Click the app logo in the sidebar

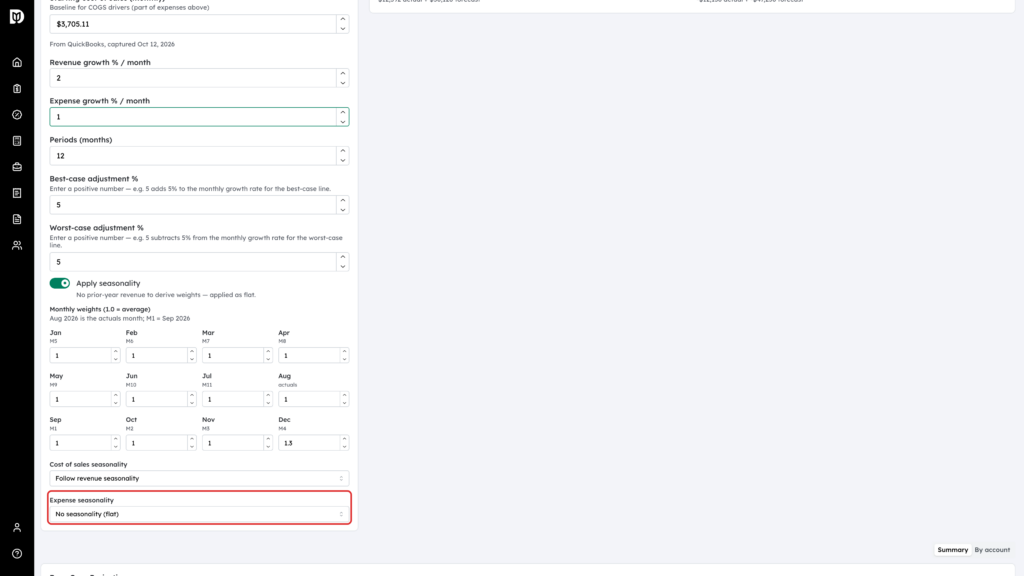point(17,16)
